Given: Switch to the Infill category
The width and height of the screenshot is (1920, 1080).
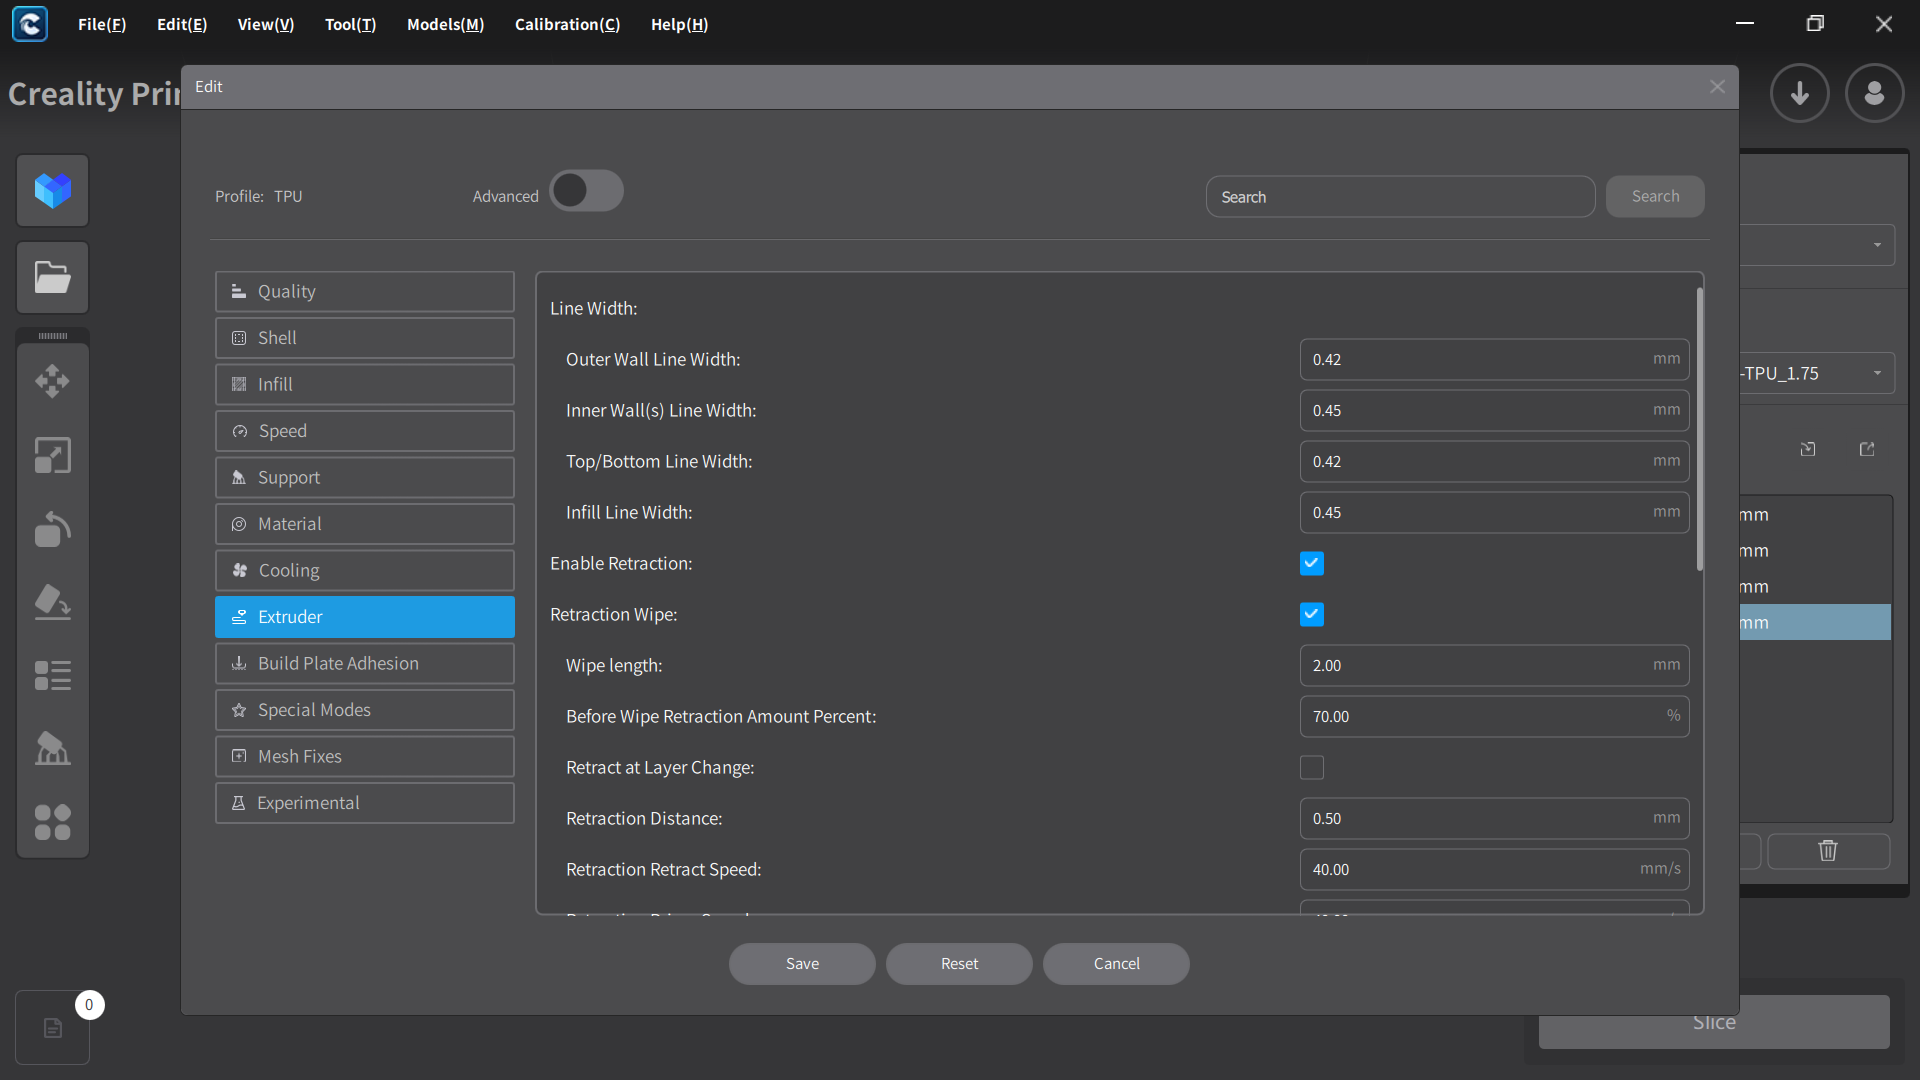Looking at the screenshot, I should tap(365, 385).
